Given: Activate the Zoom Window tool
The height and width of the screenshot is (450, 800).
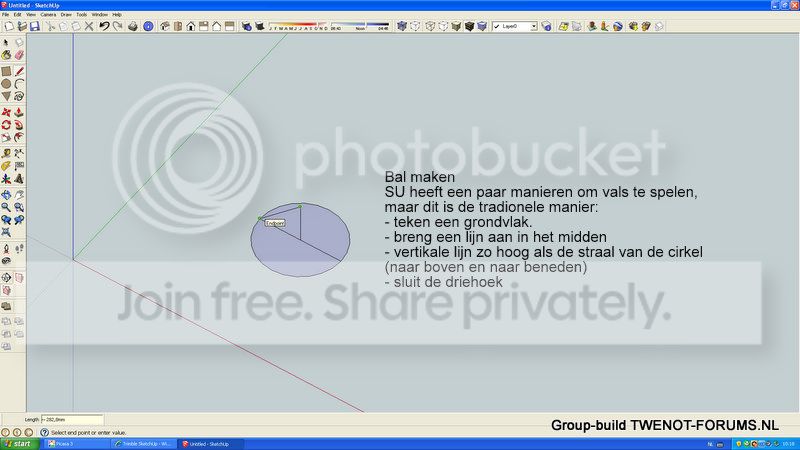Looking at the screenshot, I should (x=19, y=207).
